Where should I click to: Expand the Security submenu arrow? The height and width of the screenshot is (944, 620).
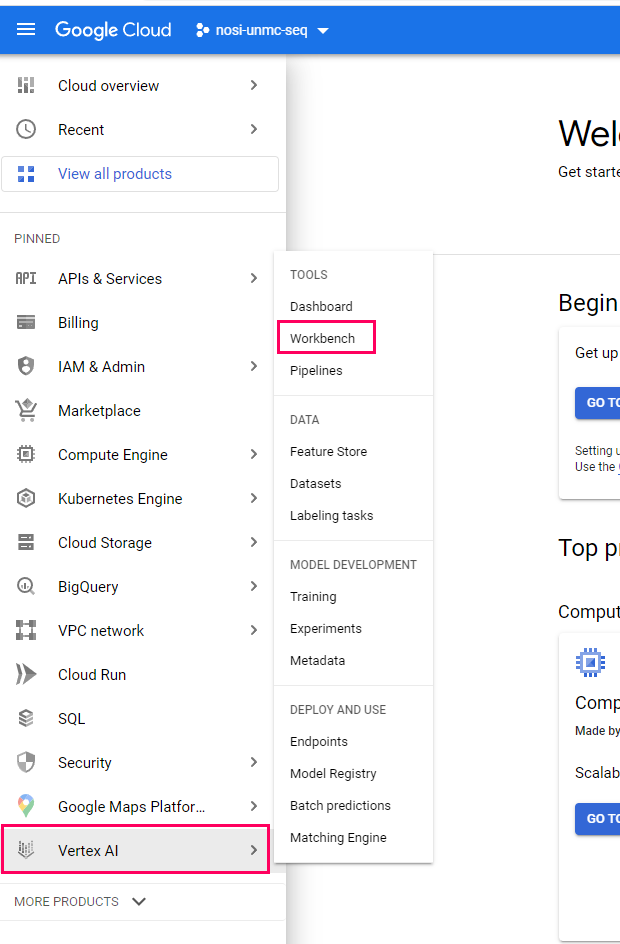click(253, 762)
